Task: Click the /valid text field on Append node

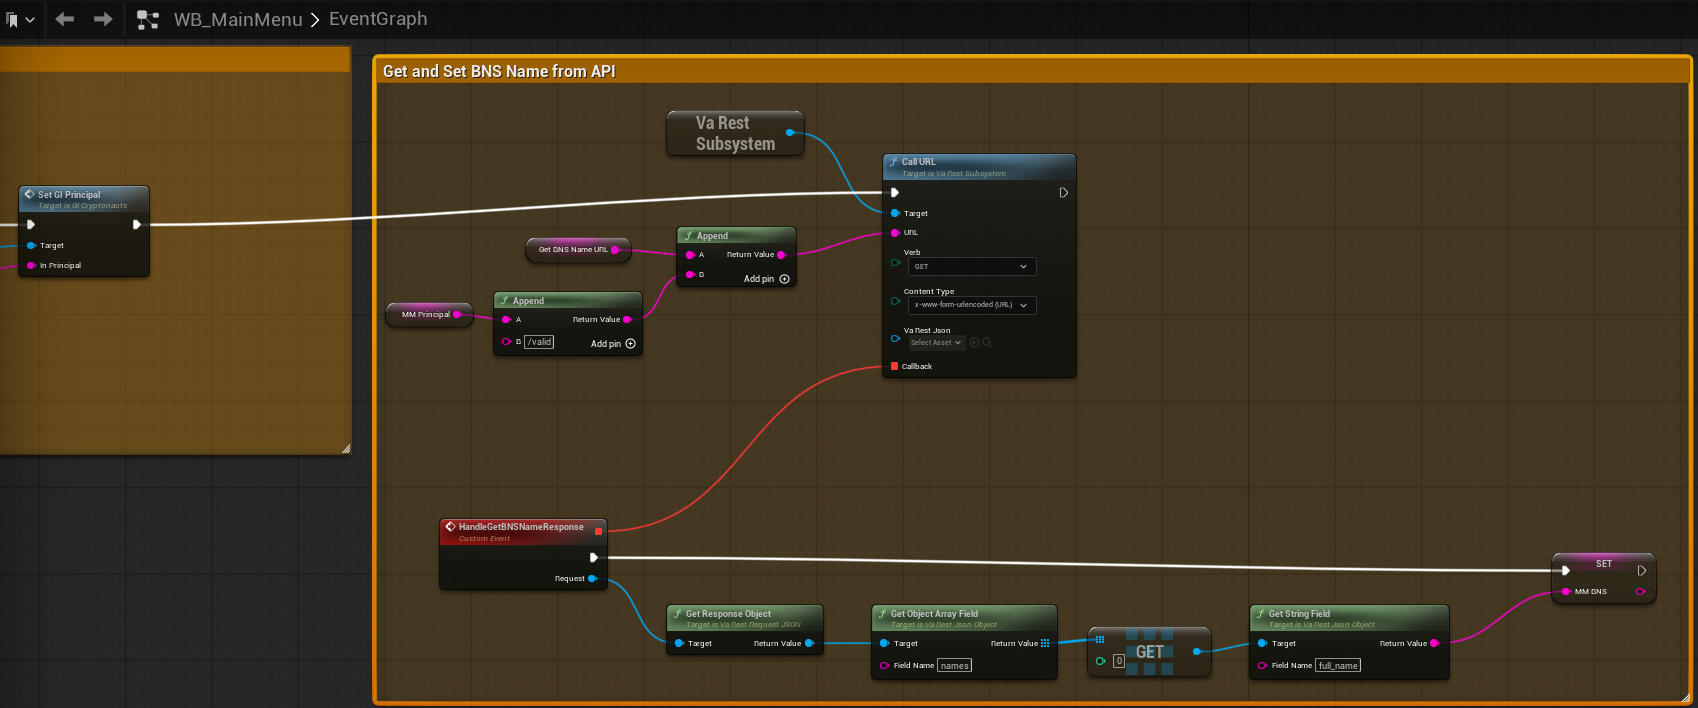Action: (x=540, y=342)
